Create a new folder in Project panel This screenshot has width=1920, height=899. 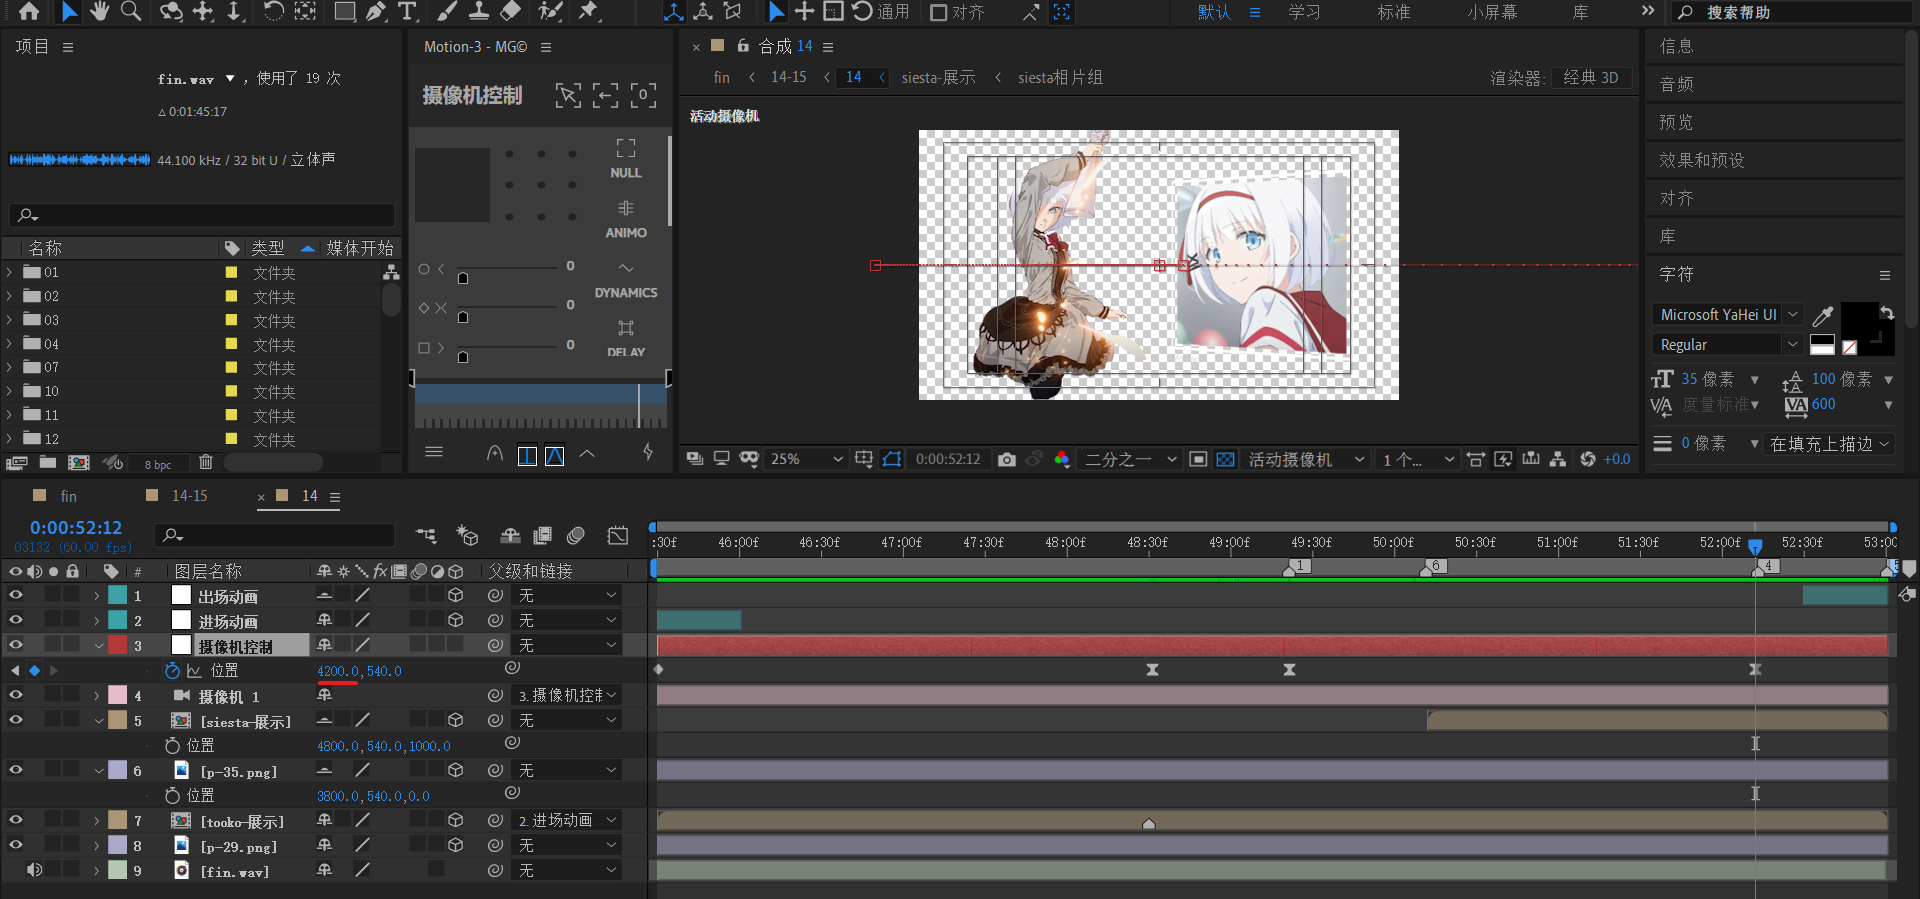tap(48, 462)
